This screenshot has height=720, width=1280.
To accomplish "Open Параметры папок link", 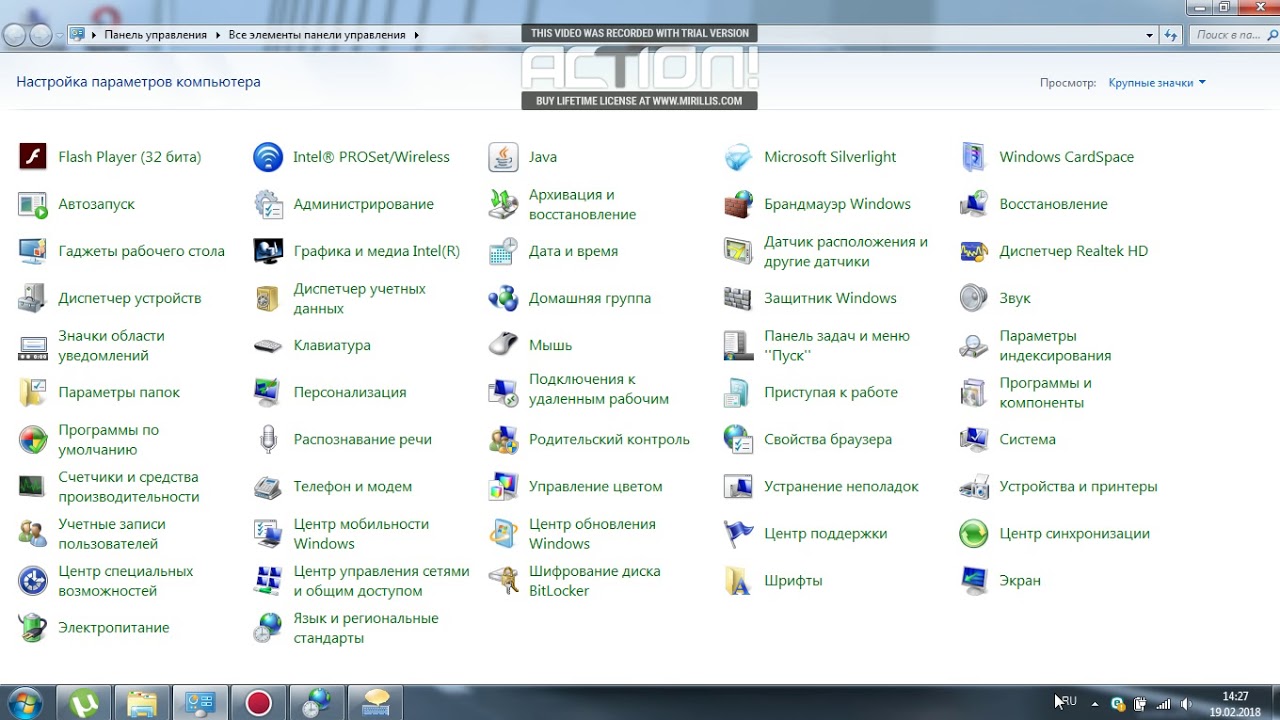I will click(119, 392).
